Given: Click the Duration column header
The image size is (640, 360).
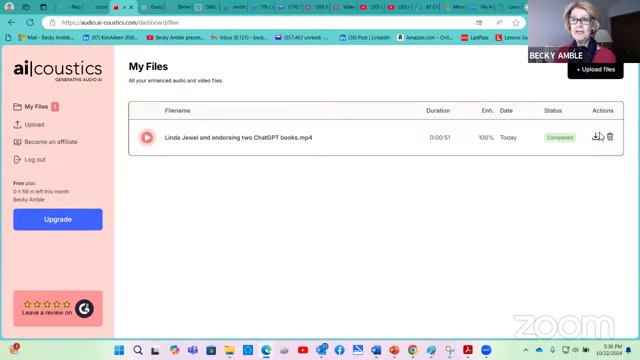Looking at the screenshot, I should coord(438,111).
